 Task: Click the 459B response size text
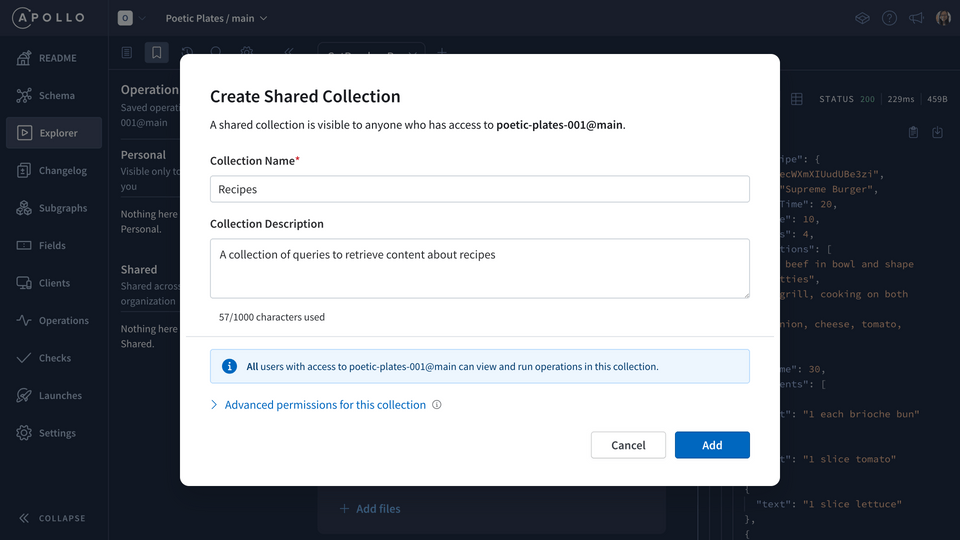937,99
